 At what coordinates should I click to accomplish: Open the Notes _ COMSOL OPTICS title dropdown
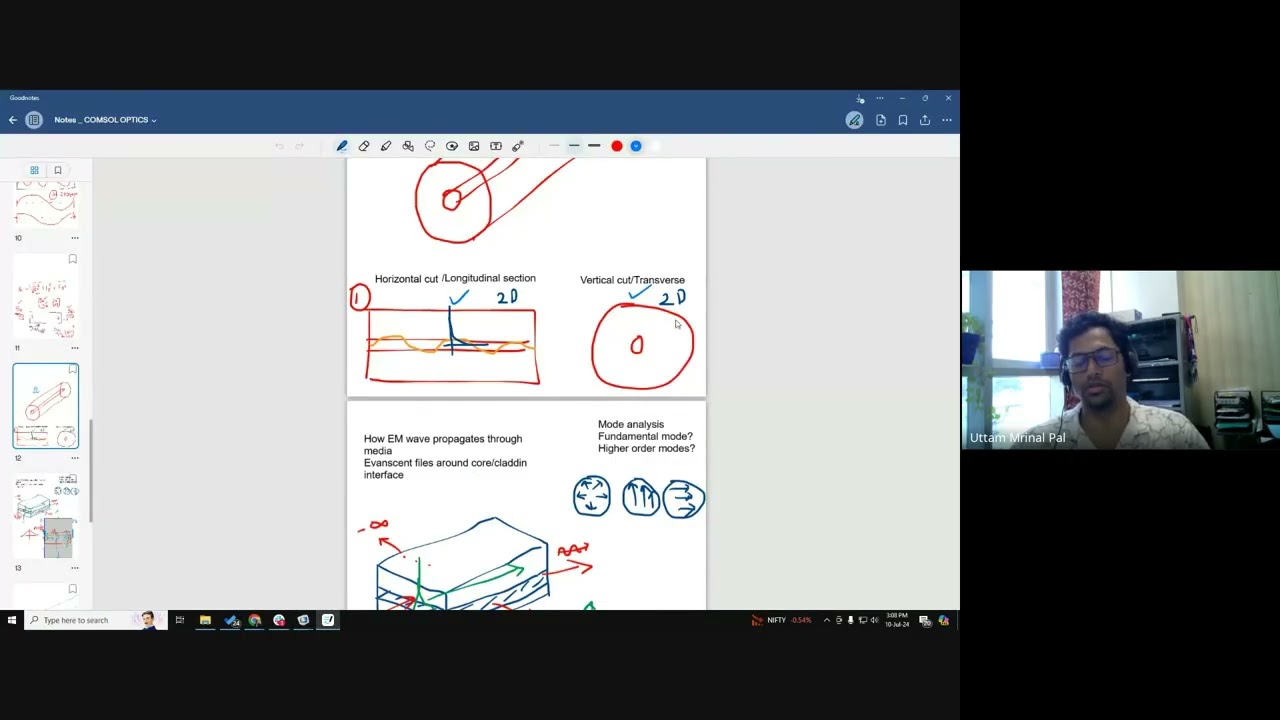pos(105,120)
